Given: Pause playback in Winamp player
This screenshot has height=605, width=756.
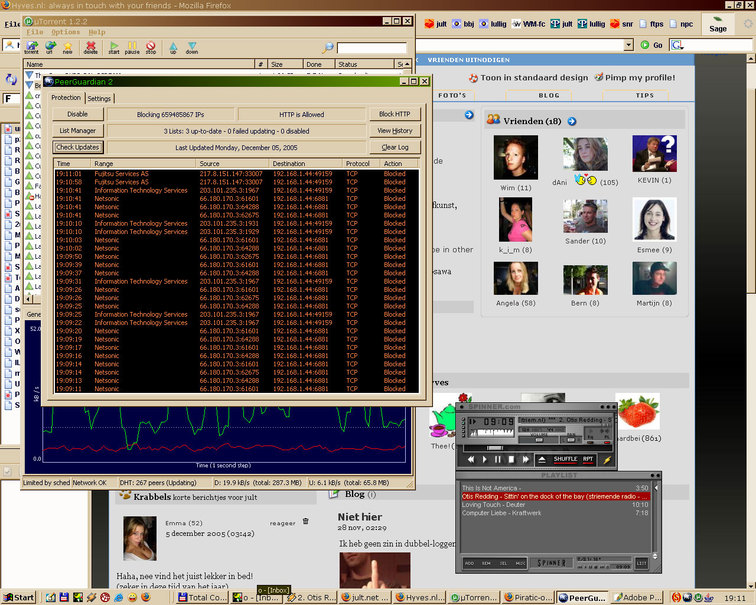Looking at the screenshot, I should 498,459.
